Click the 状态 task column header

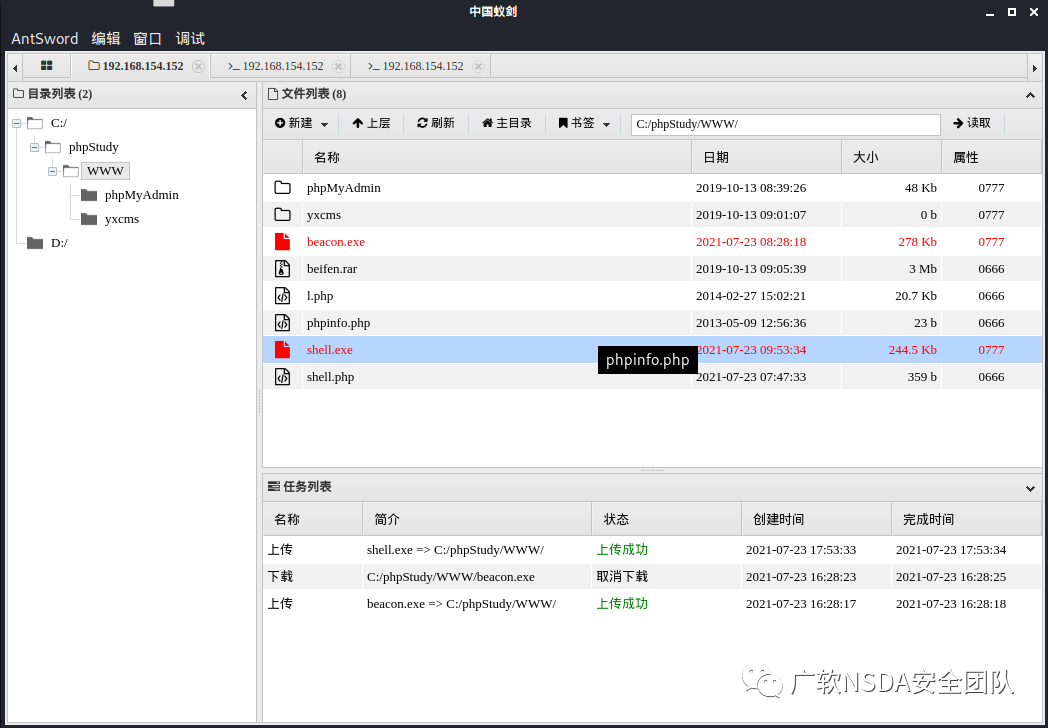point(666,519)
